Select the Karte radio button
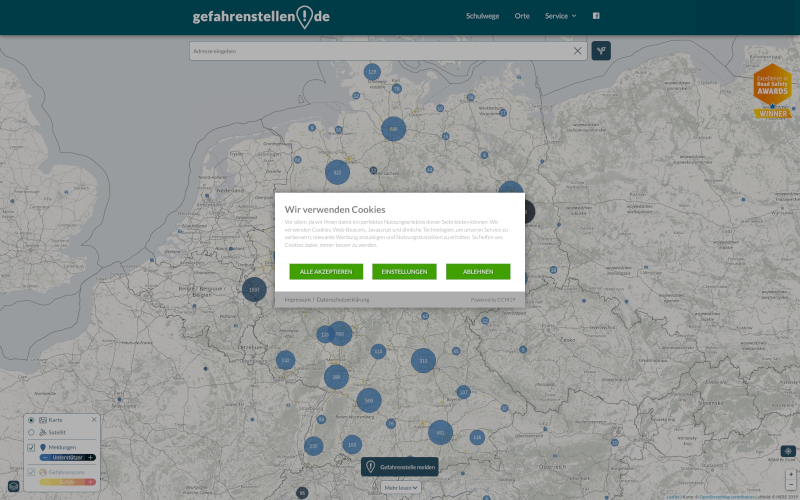800x500 pixels. tap(31, 420)
